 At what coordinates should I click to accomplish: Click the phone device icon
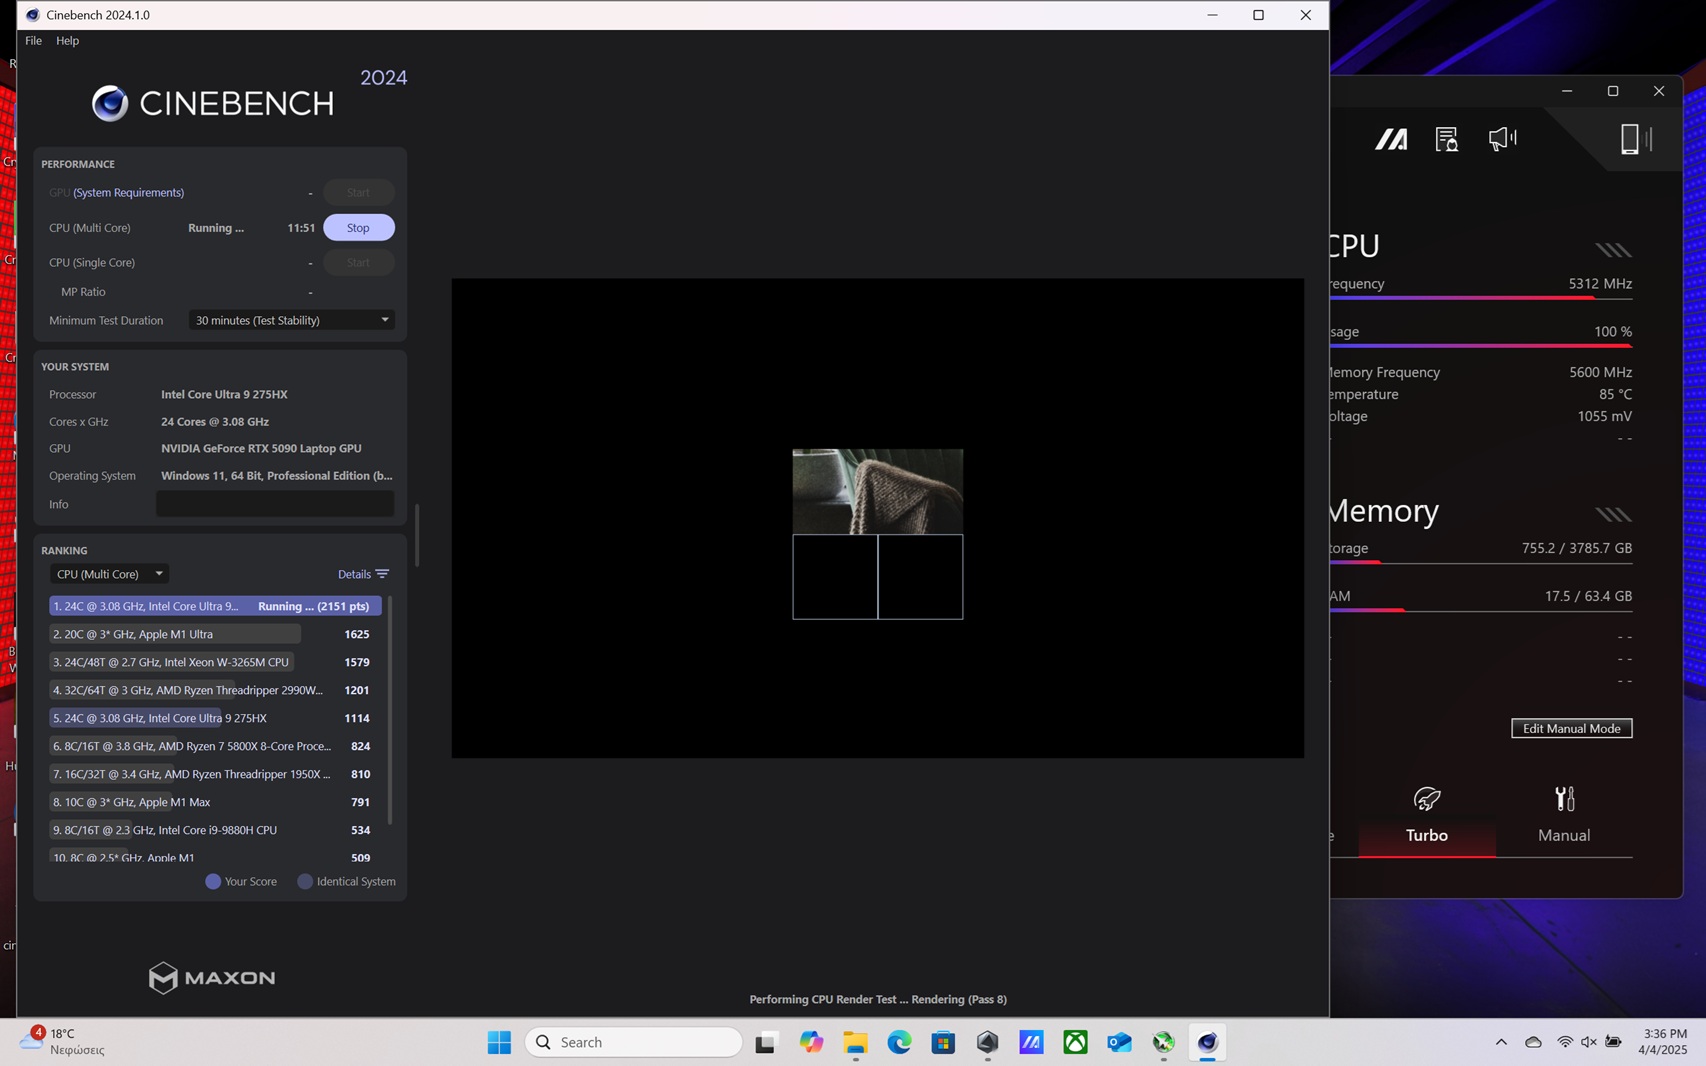[1631, 140]
